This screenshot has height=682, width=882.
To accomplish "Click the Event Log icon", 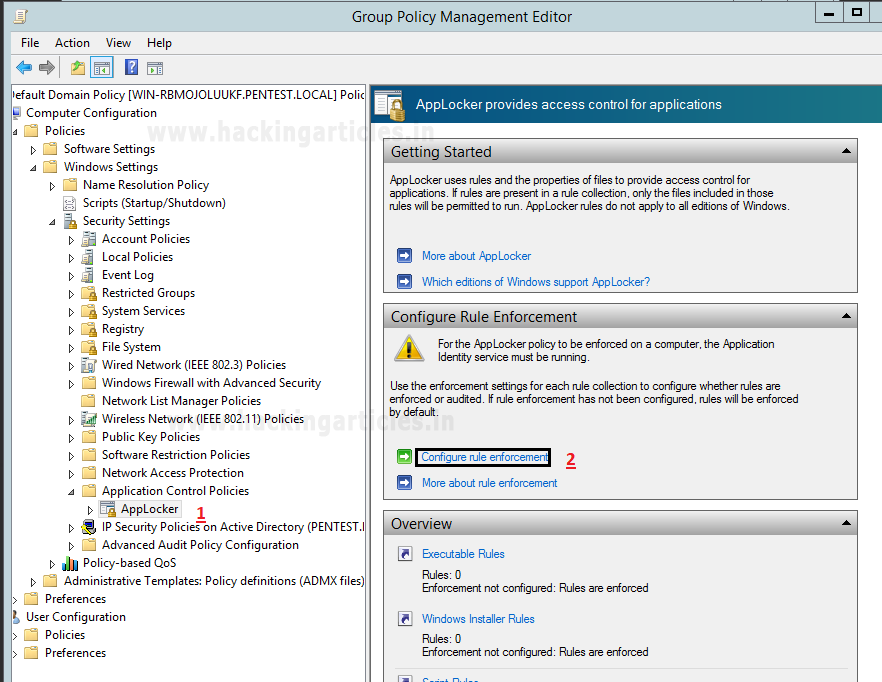I will [88, 275].
